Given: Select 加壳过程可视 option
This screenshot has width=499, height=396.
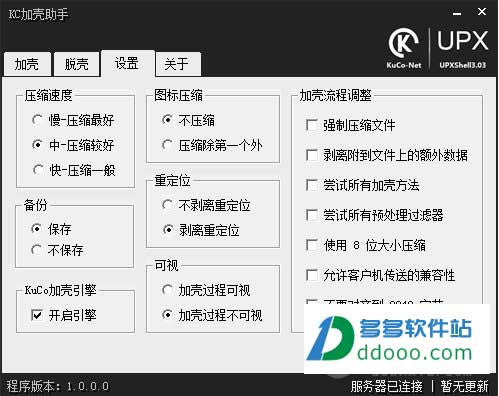Looking at the screenshot, I should [x=206, y=290].
